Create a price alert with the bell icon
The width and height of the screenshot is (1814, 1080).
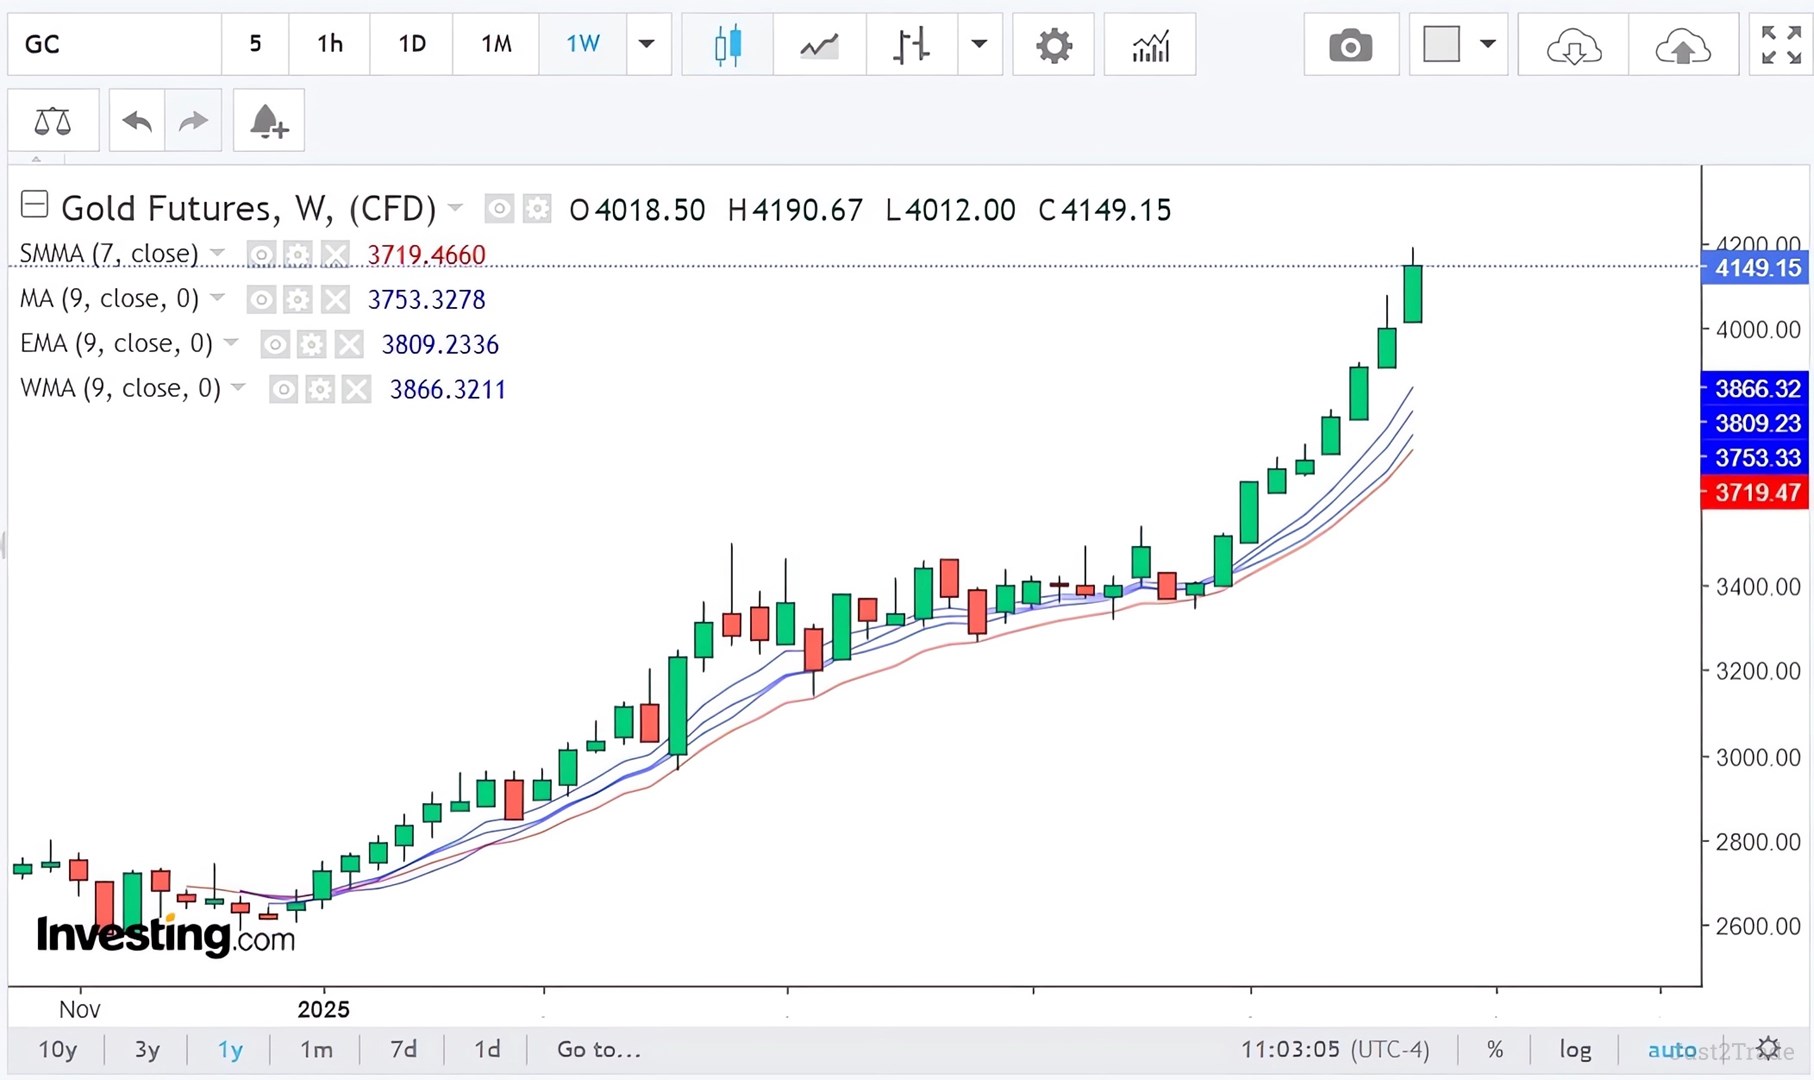coord(267,119)
